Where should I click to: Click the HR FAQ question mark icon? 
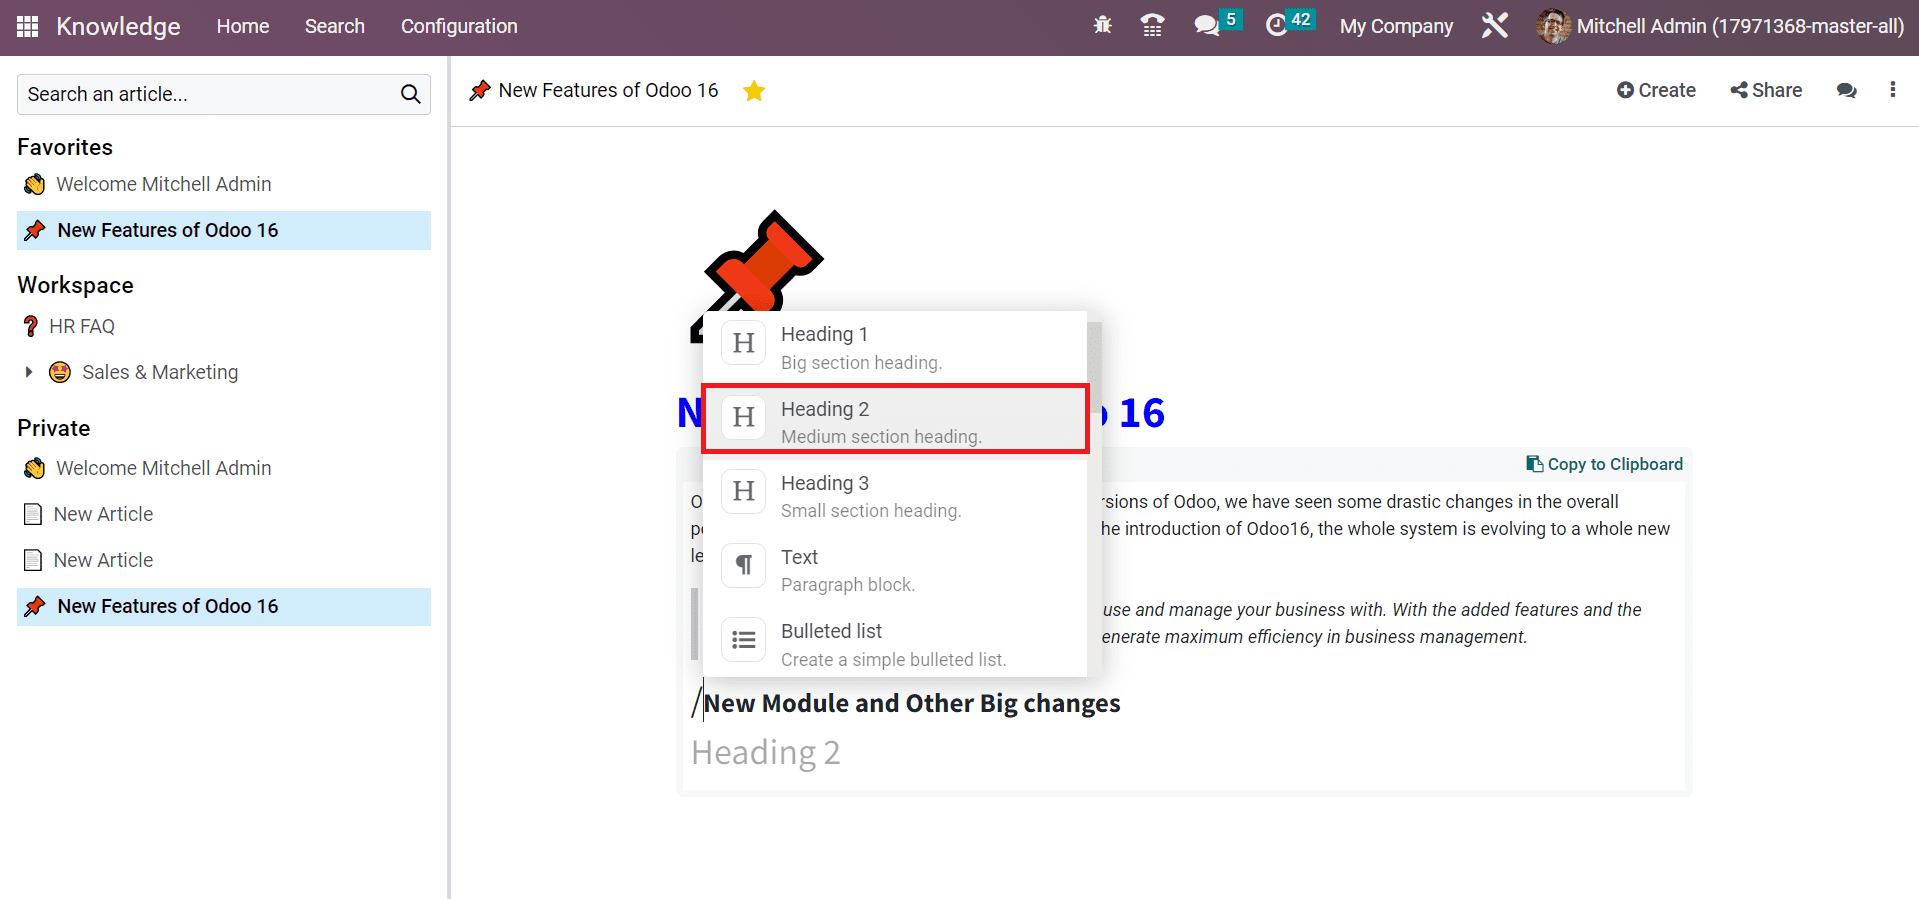[31, 326]
